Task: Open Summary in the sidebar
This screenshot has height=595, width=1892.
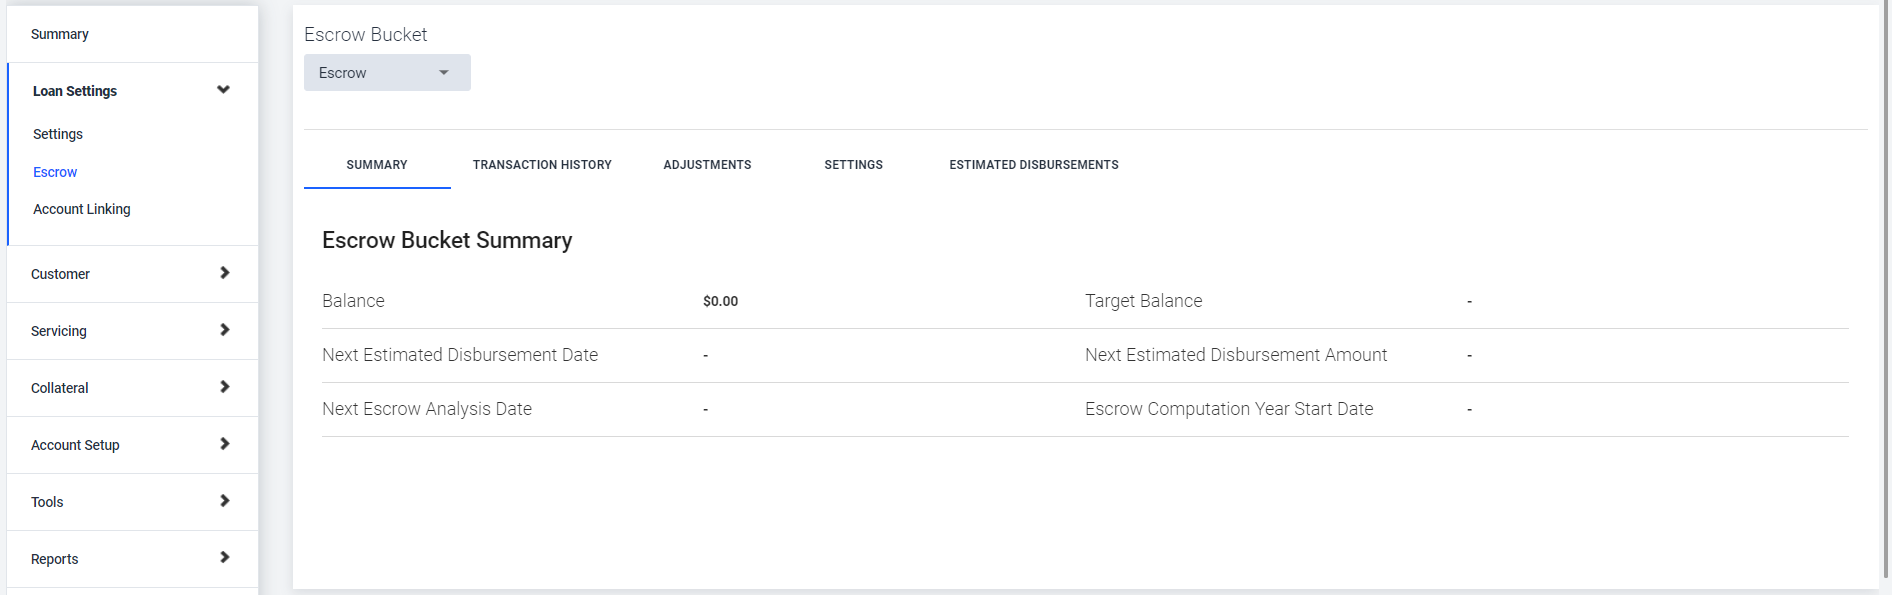Action: [60, 34]
